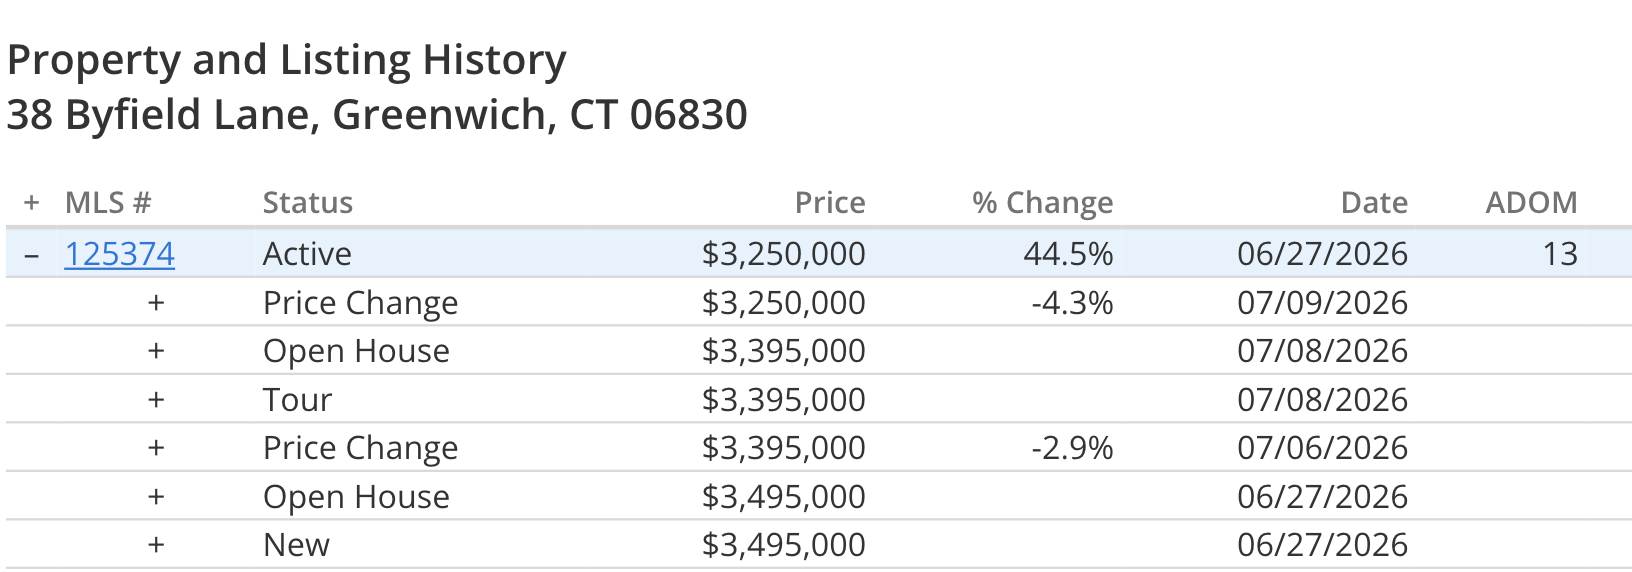
Task: Select the ADOM value 13
Action: (1560, 254)
